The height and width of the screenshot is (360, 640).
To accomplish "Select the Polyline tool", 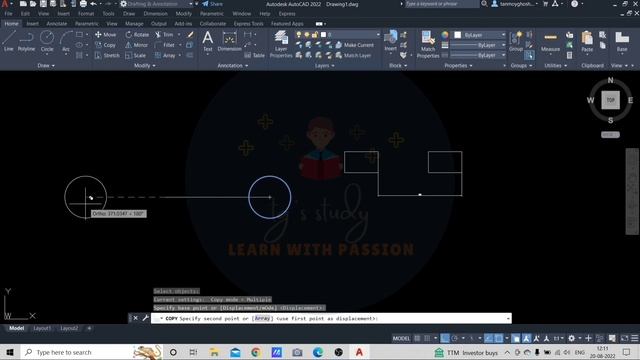I will coord(27,41).
